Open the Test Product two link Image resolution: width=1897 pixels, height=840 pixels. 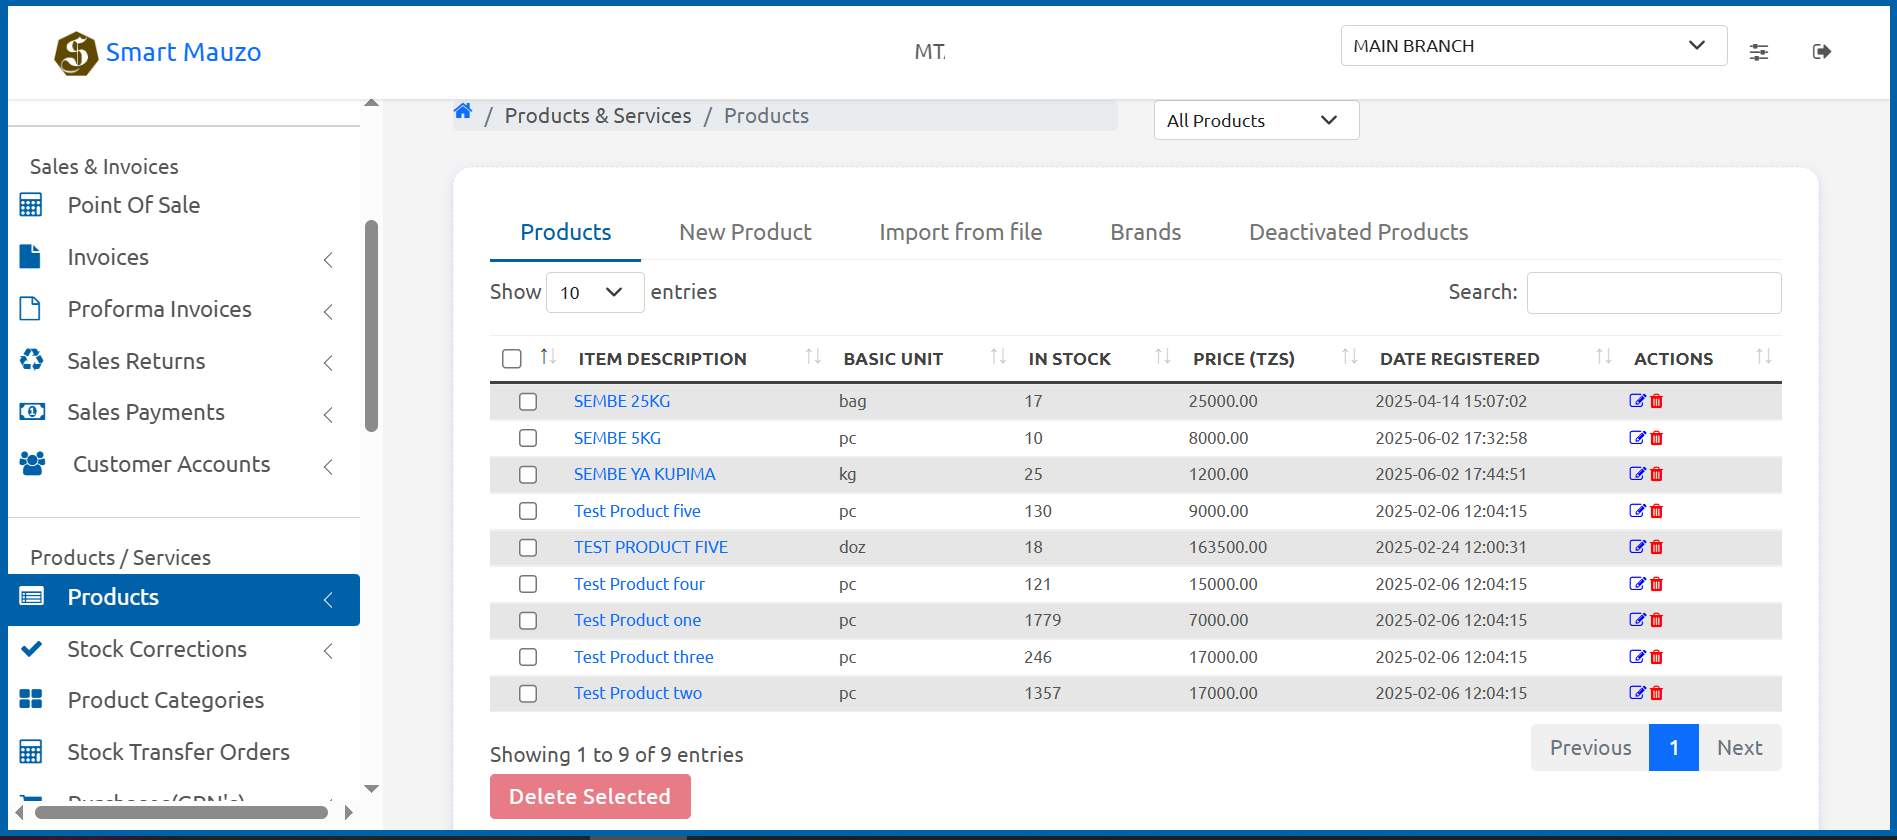pyautogui.click(x=638, y=693)
